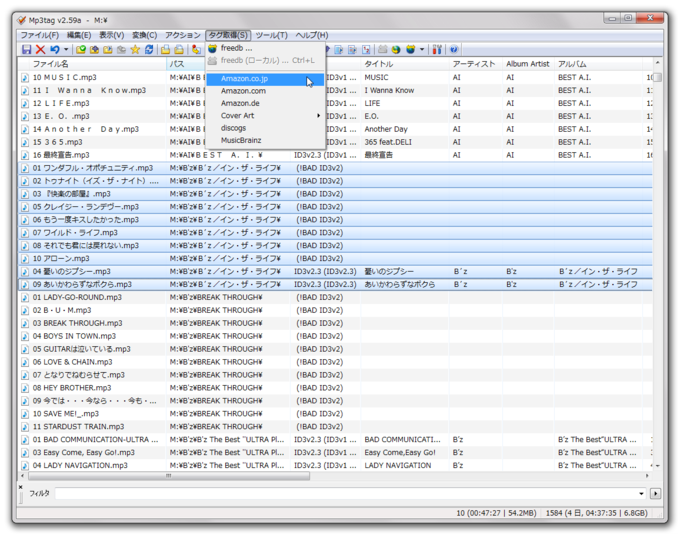Click status bar total 1584 files entry
Image resolution: width=680 pixels, height=535 pixels.
(596, 513)
